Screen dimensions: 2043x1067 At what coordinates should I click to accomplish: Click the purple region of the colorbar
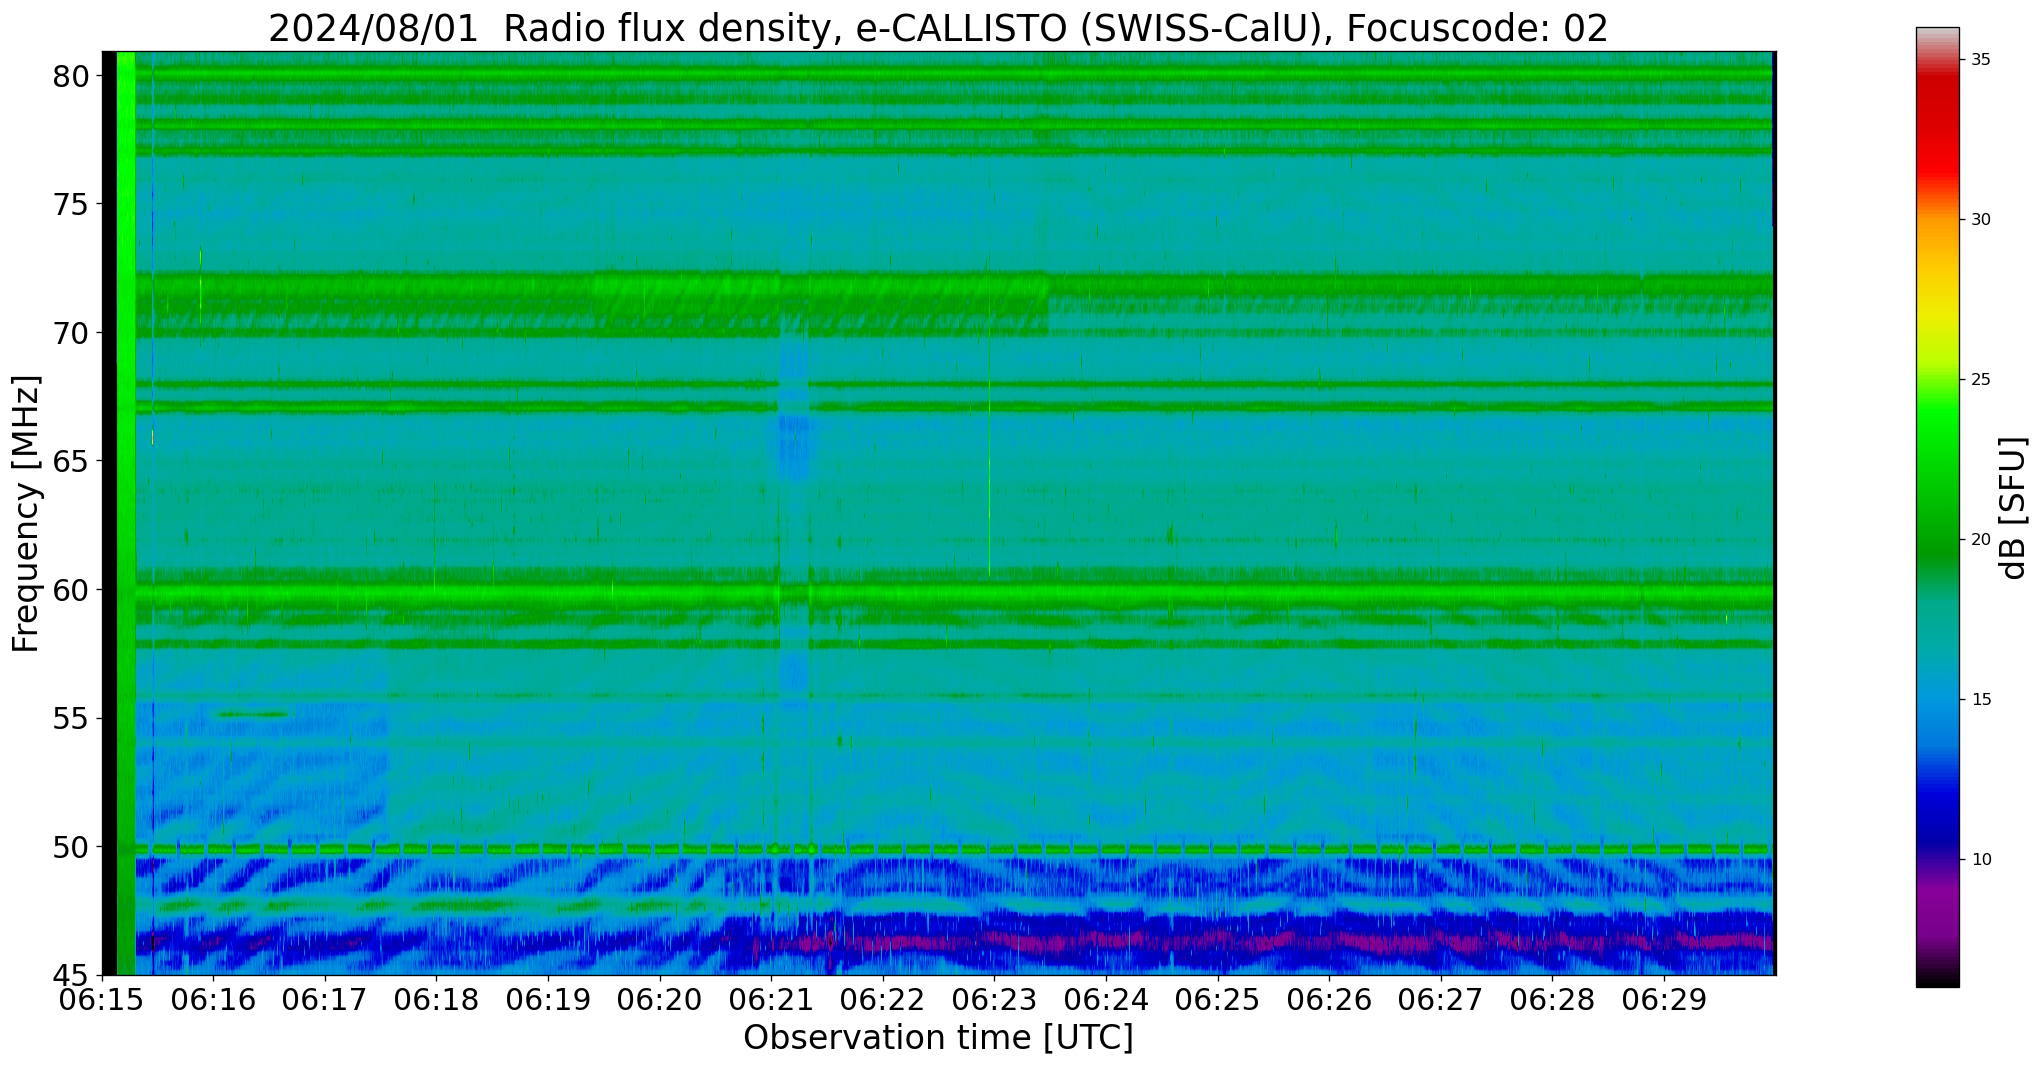coord(1938,910)
